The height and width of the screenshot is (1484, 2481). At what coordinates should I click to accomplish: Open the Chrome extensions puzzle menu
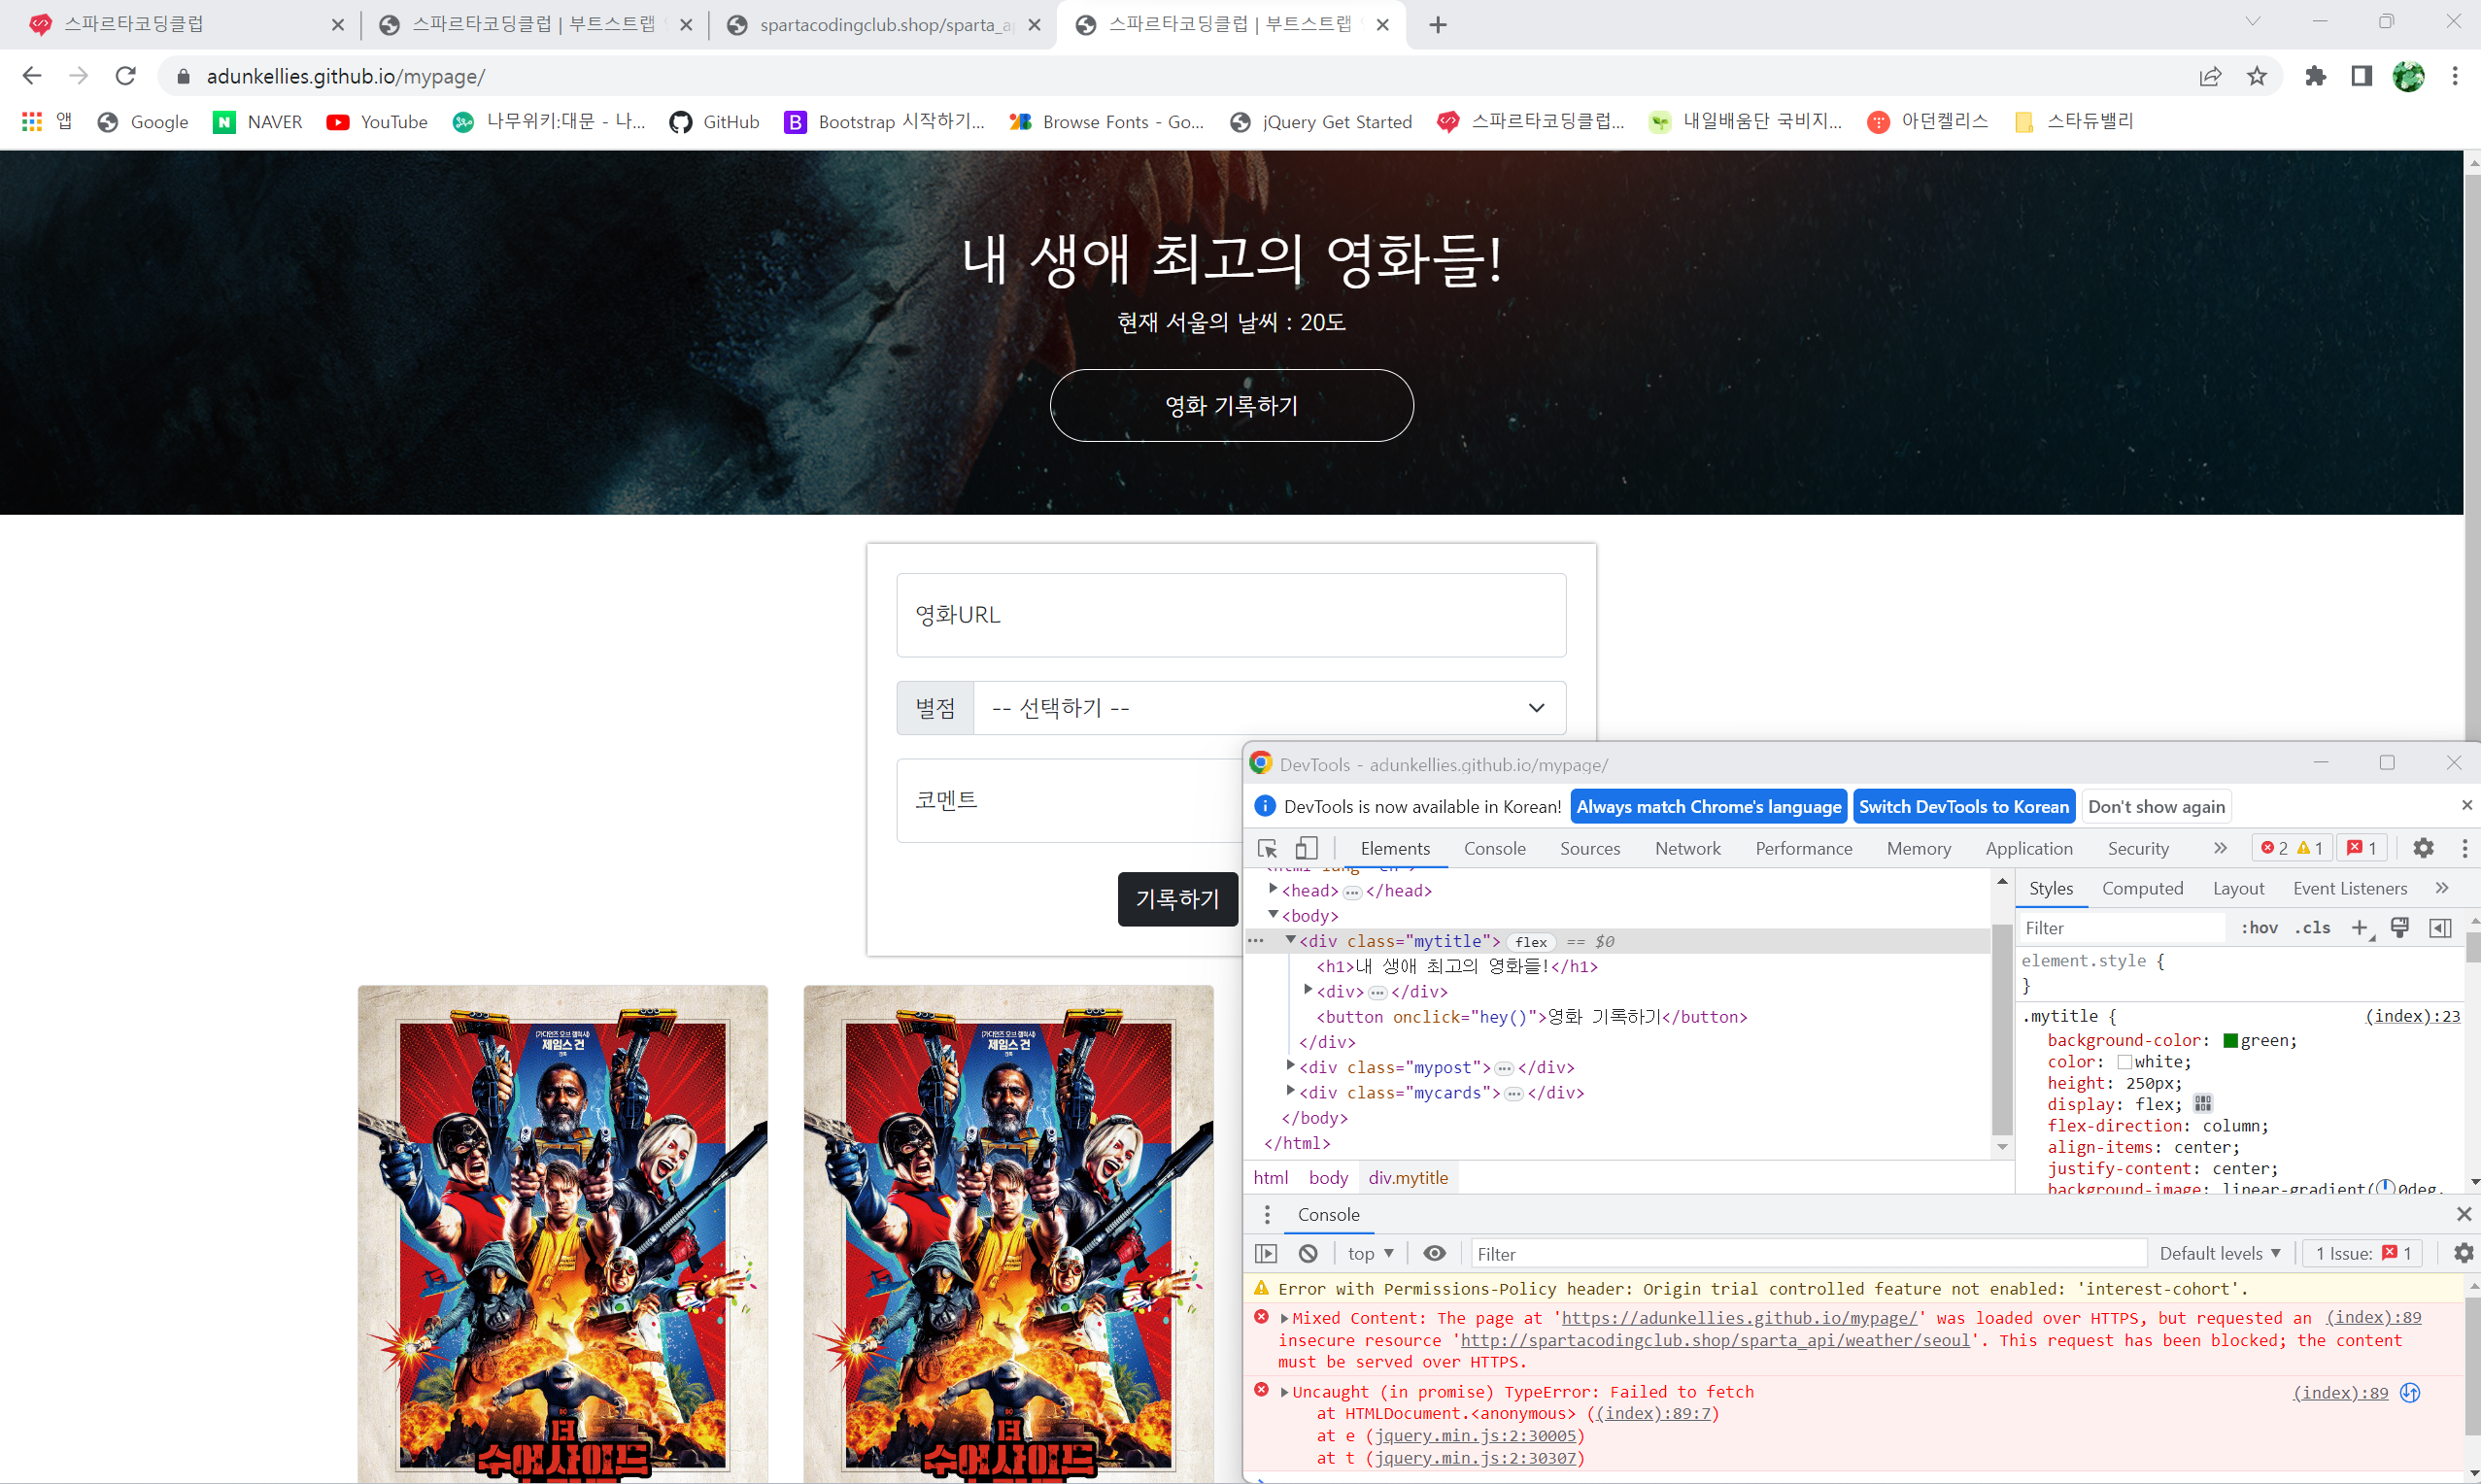2315,76
